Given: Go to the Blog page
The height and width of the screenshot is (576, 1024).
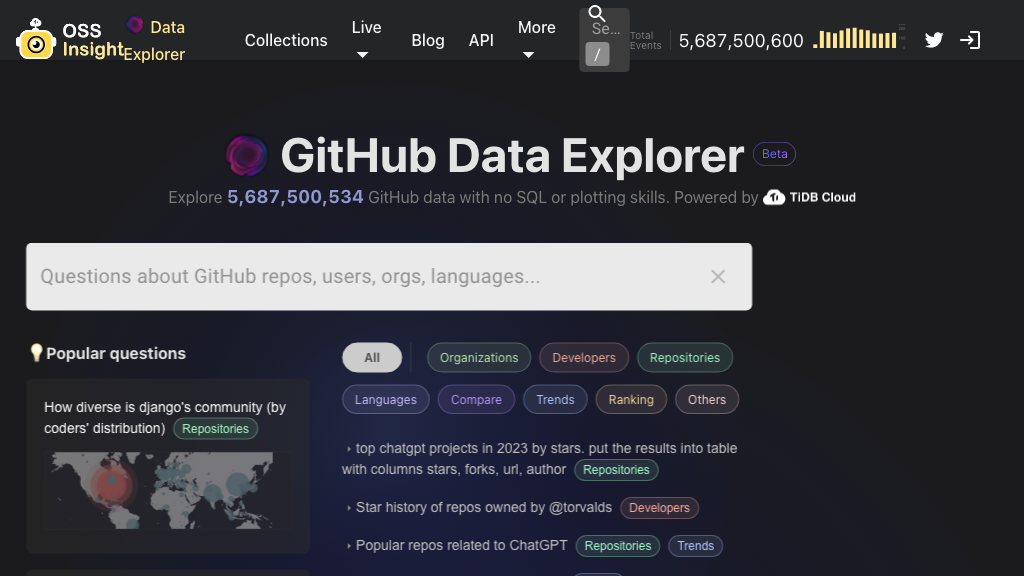Looking at the screenshot, I should click(428, 40).
